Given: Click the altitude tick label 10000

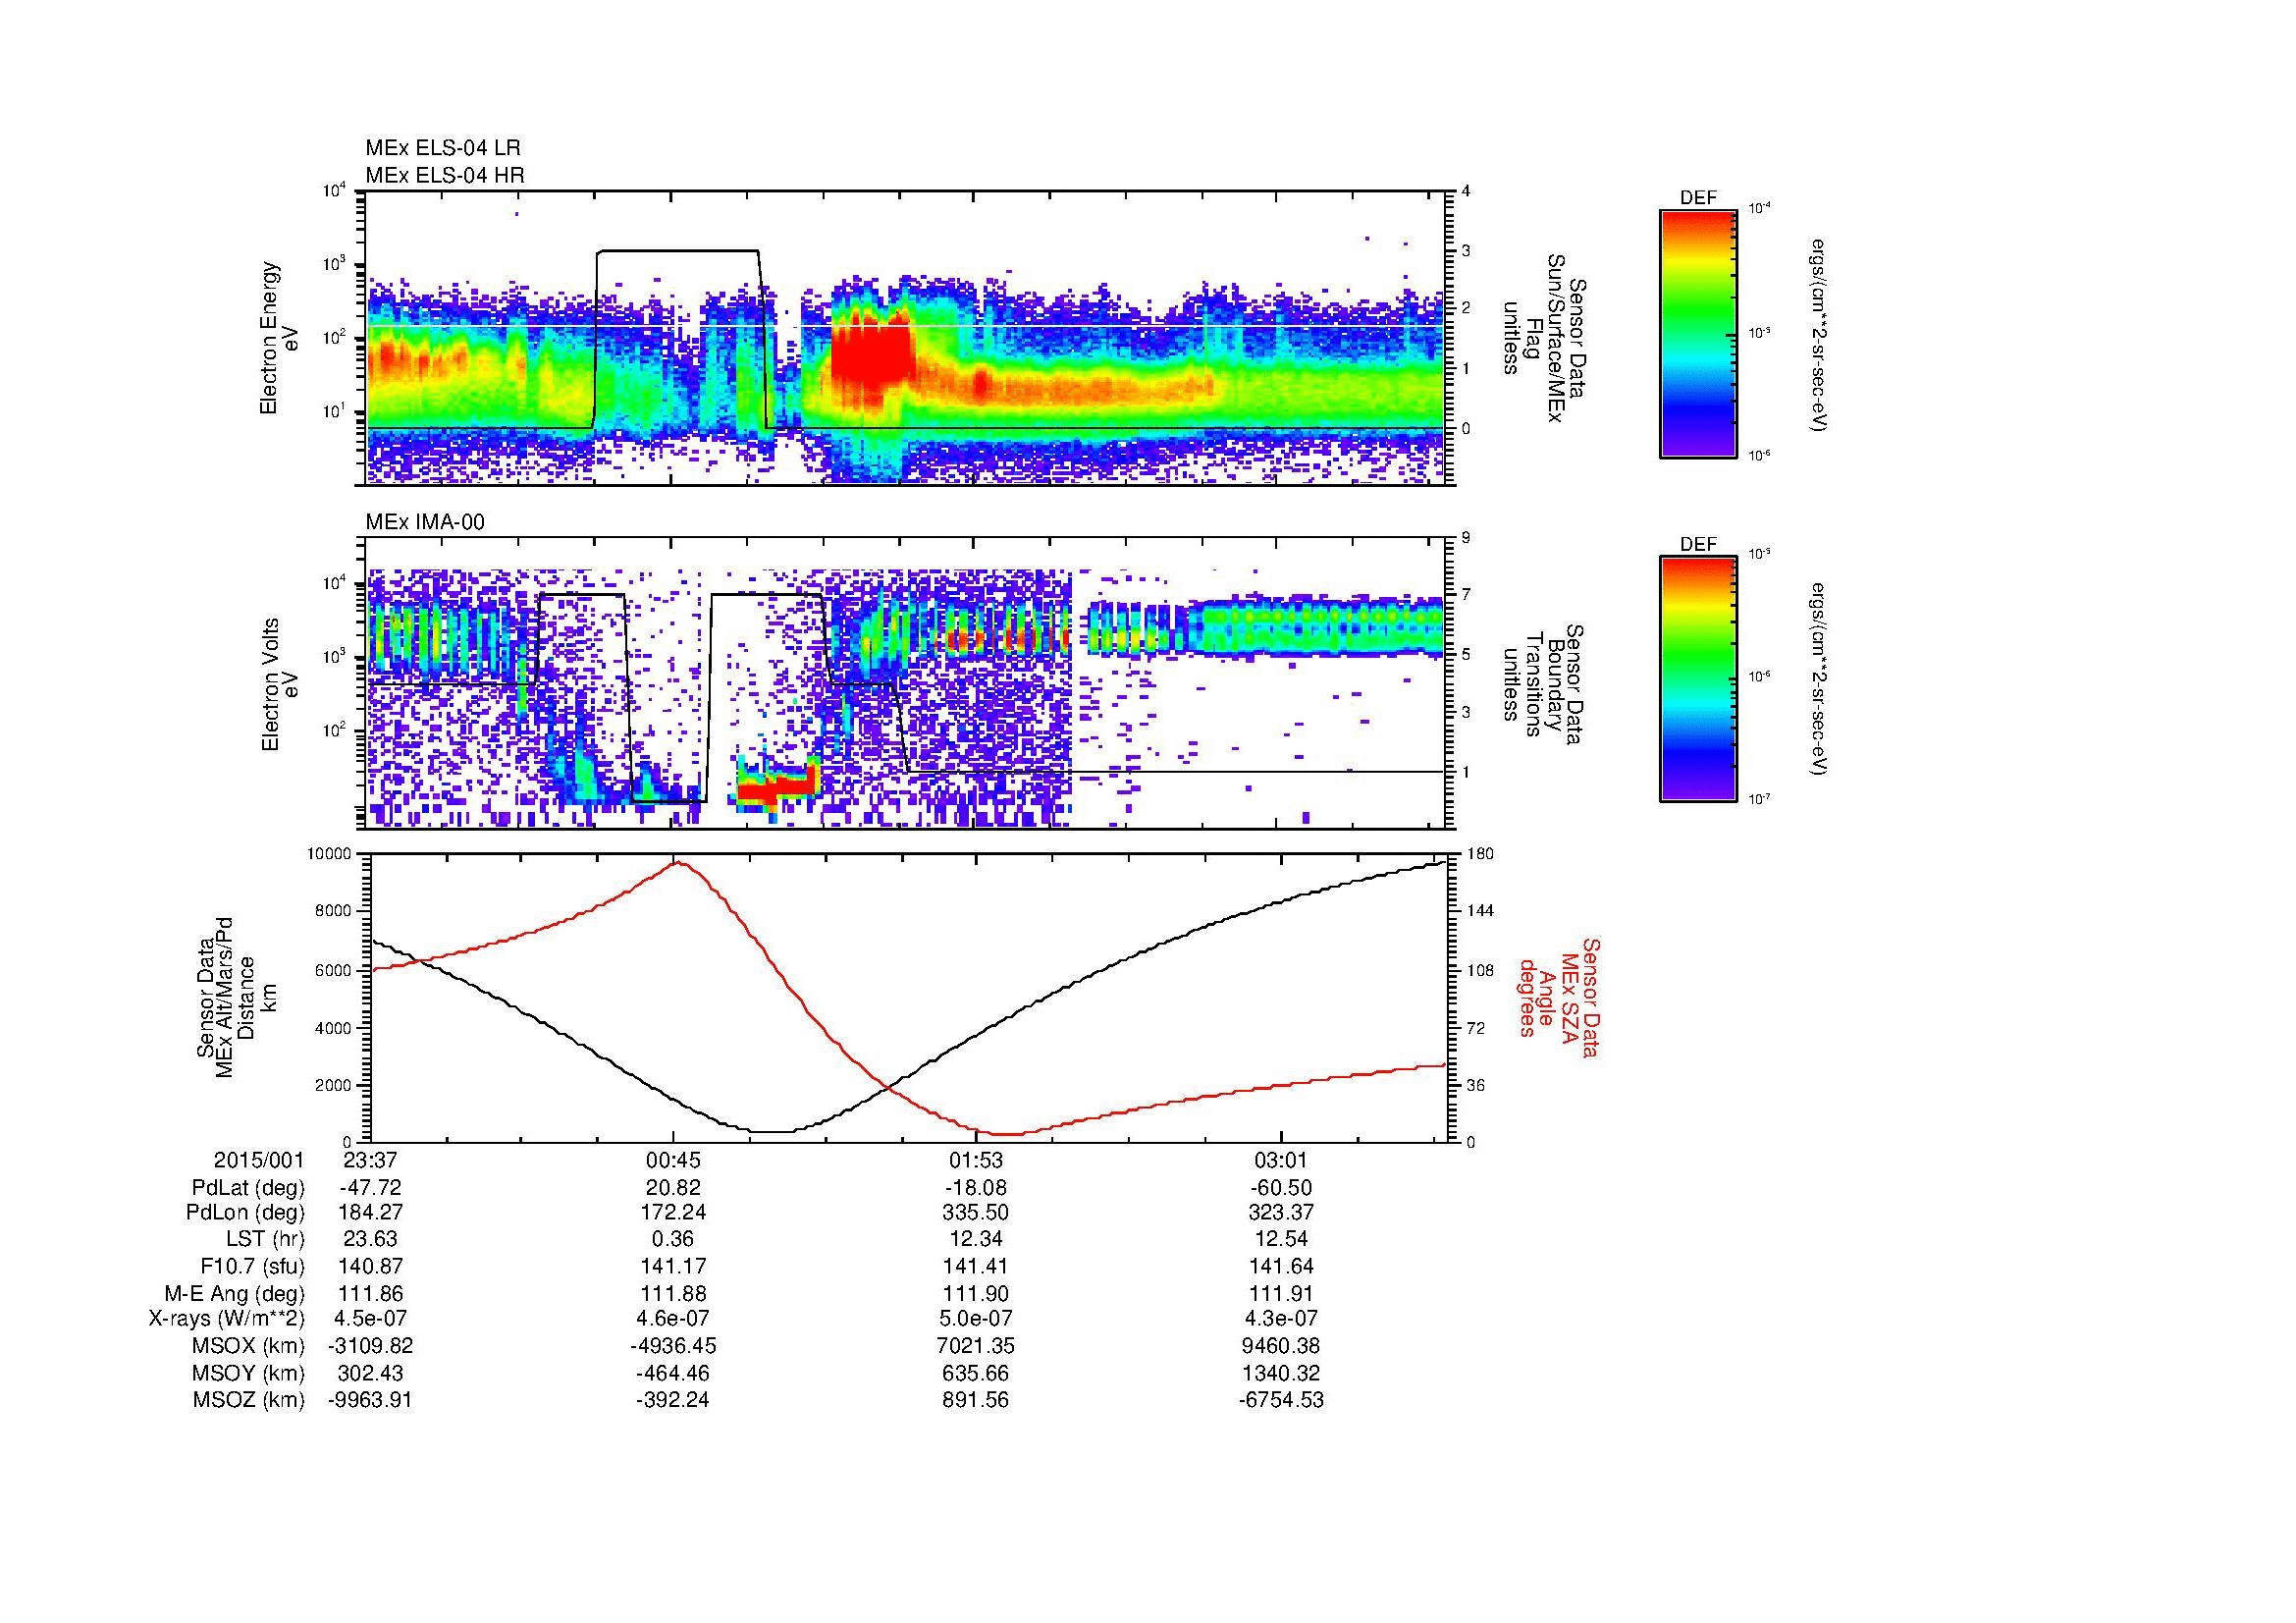Looking at the screenshot, I should (327, 854).
